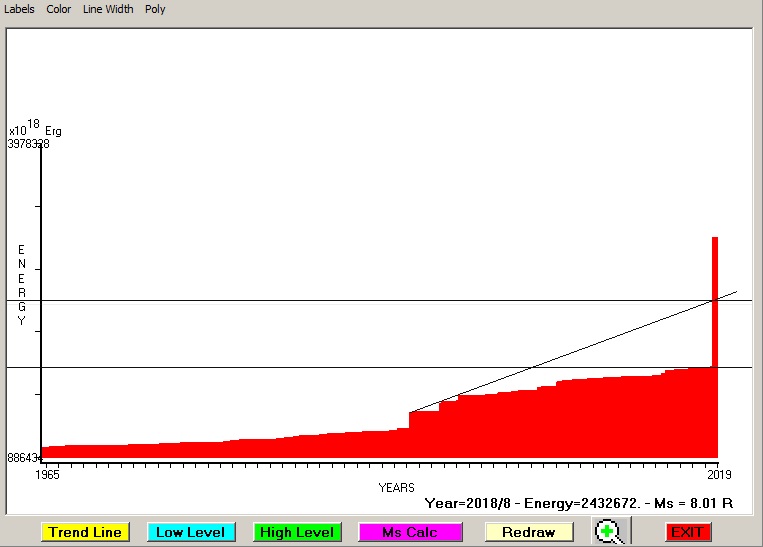Open the Line Width menu
The width and height of the screenshot is (763, 547).
(x=108, y=9)
